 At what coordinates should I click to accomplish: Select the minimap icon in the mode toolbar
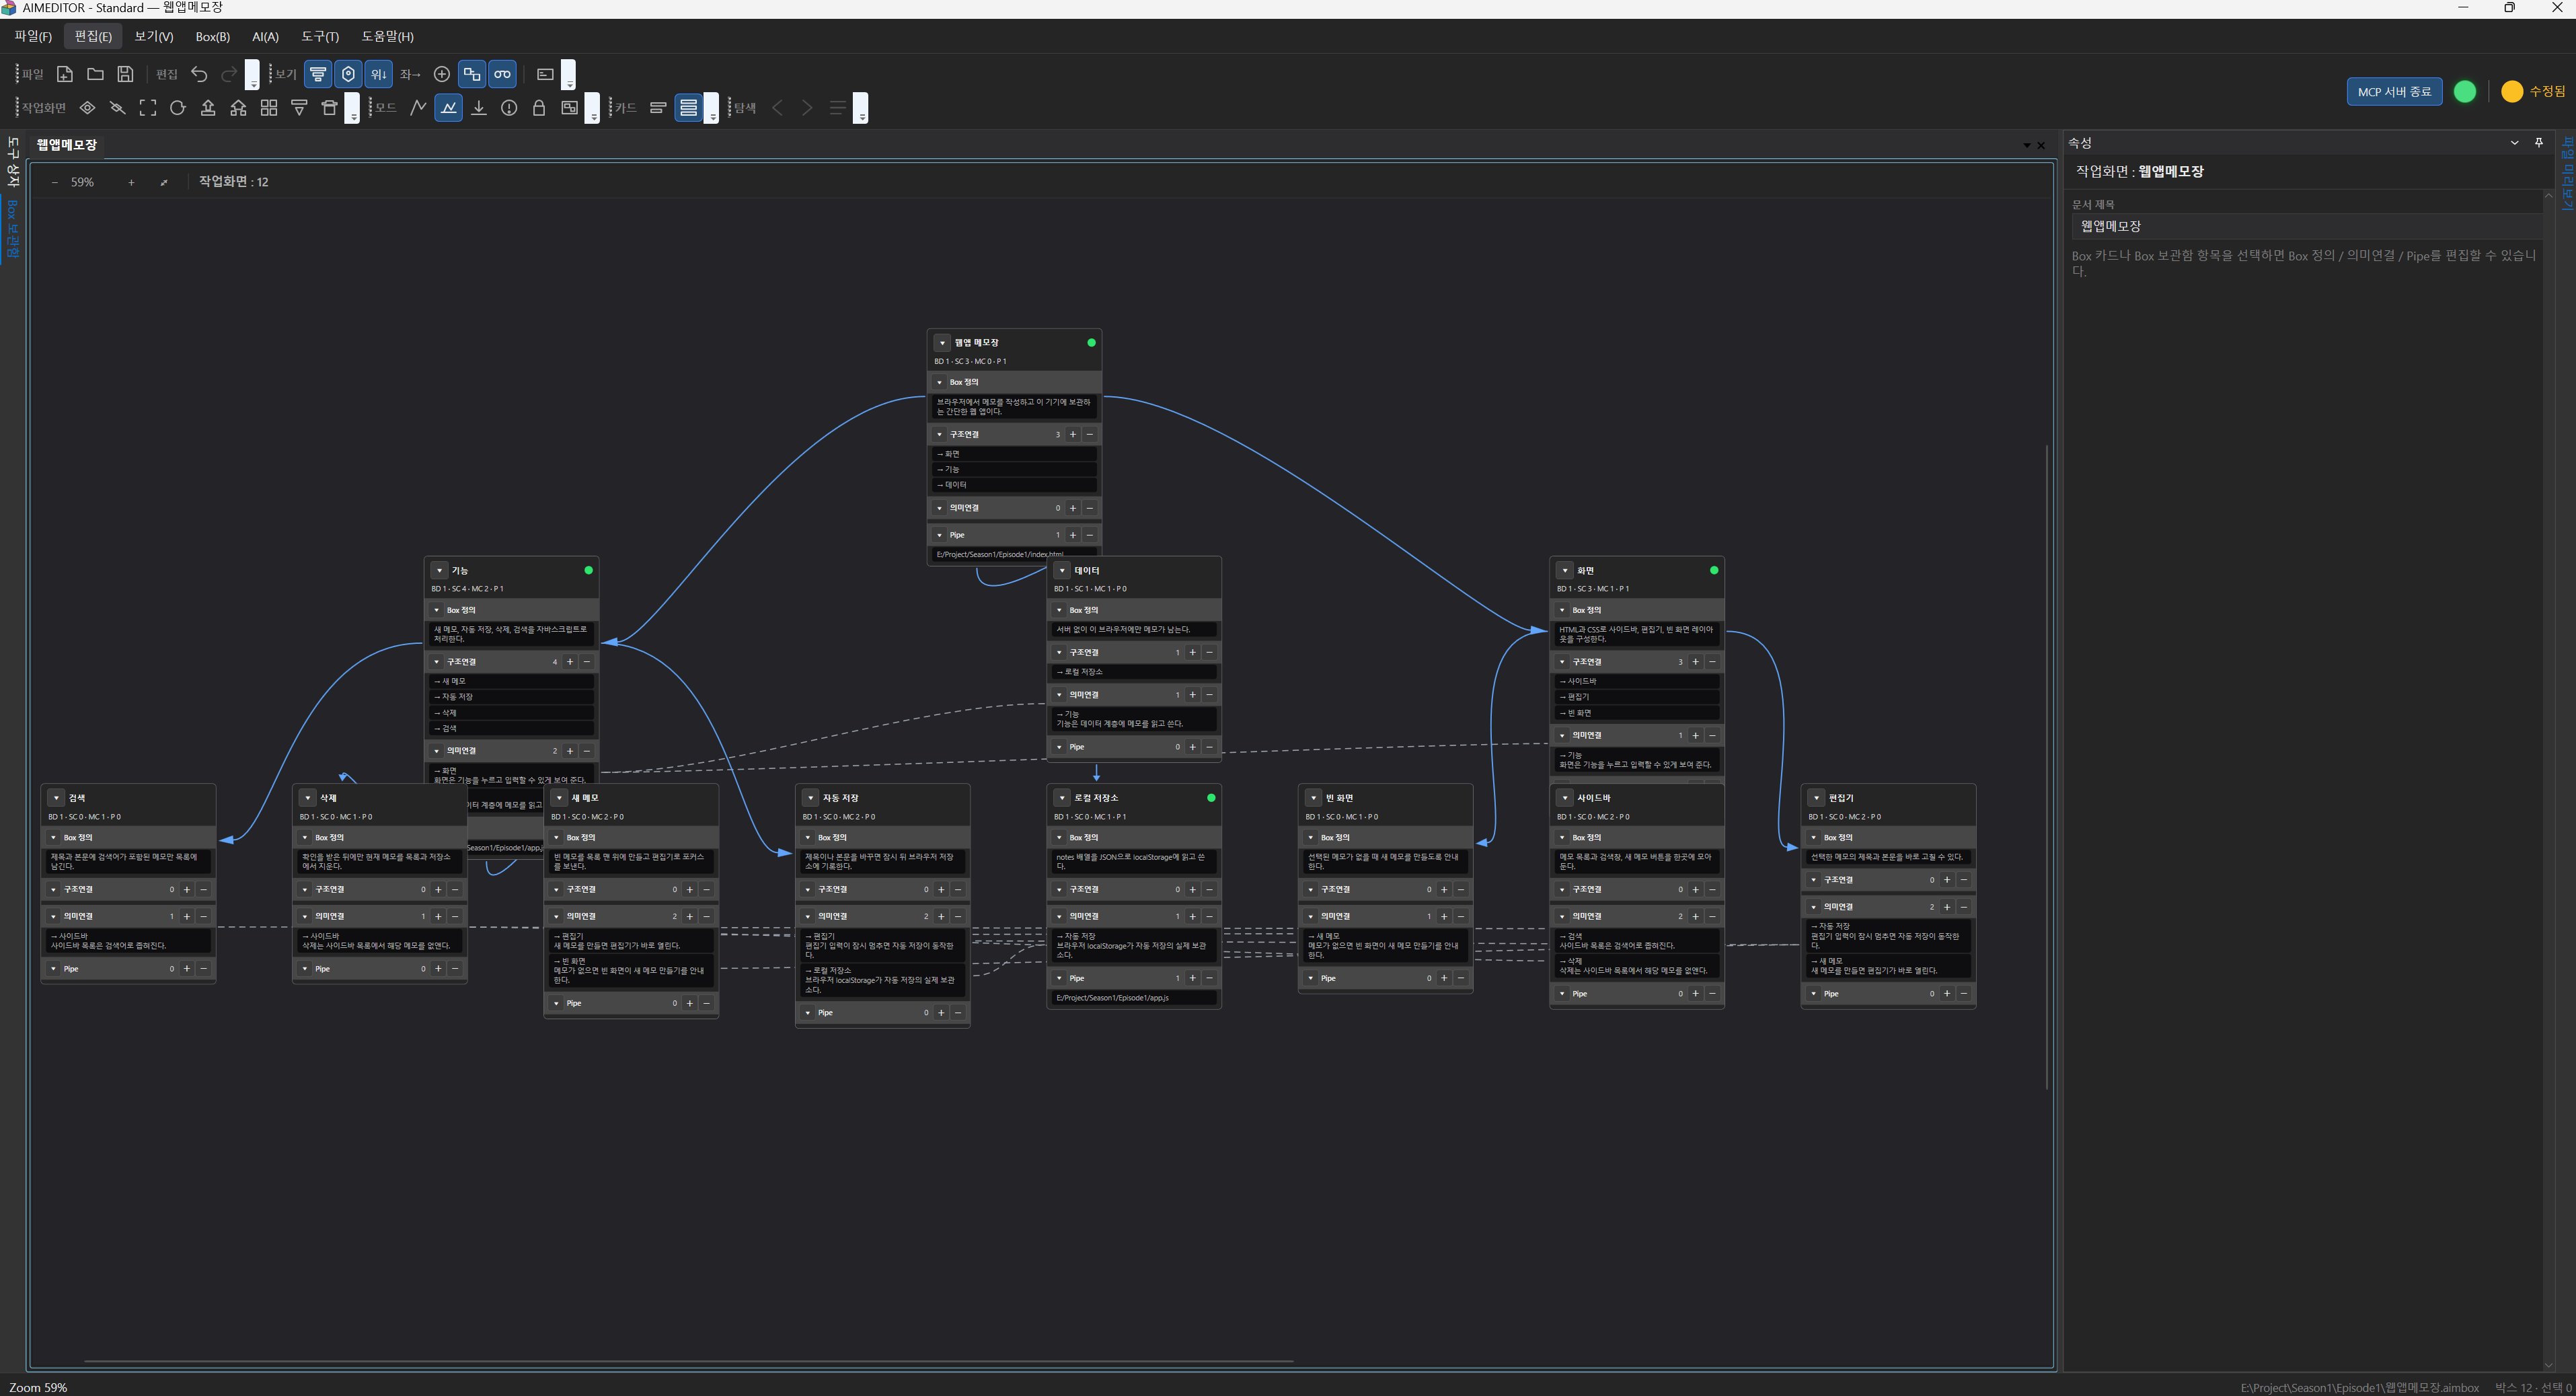(x=569, y=108)
